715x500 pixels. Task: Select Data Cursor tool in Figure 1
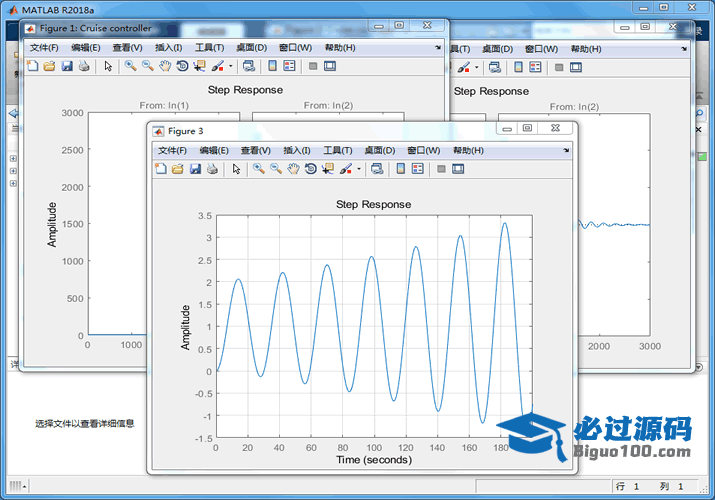(200, 66)
